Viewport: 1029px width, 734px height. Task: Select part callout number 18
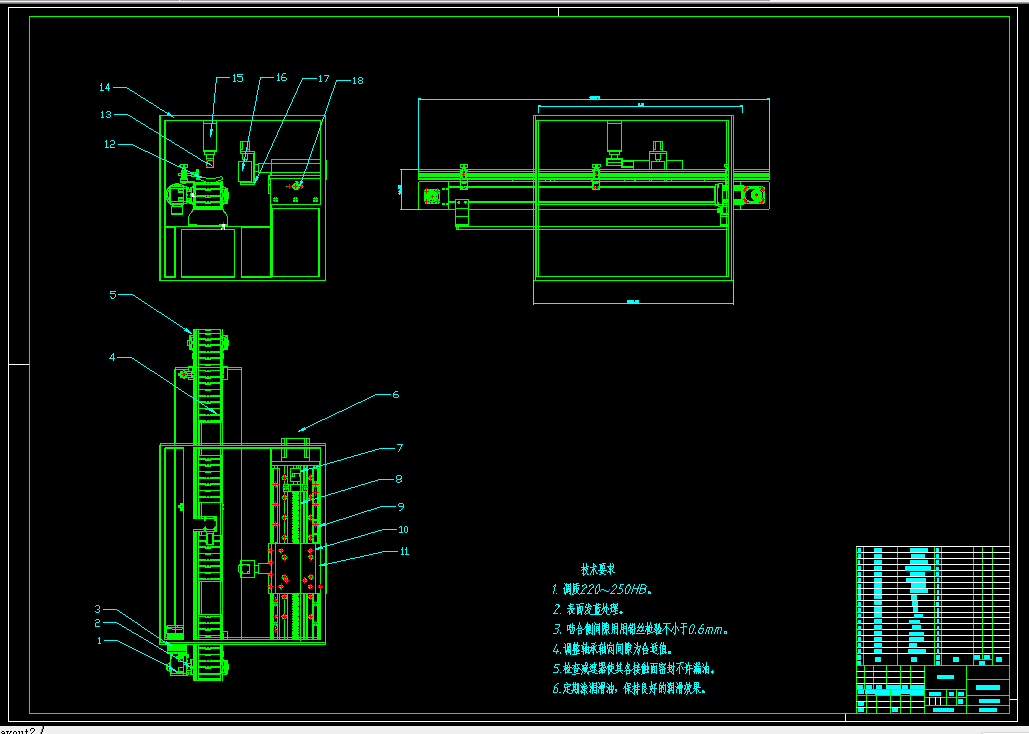tap(358, 81)
